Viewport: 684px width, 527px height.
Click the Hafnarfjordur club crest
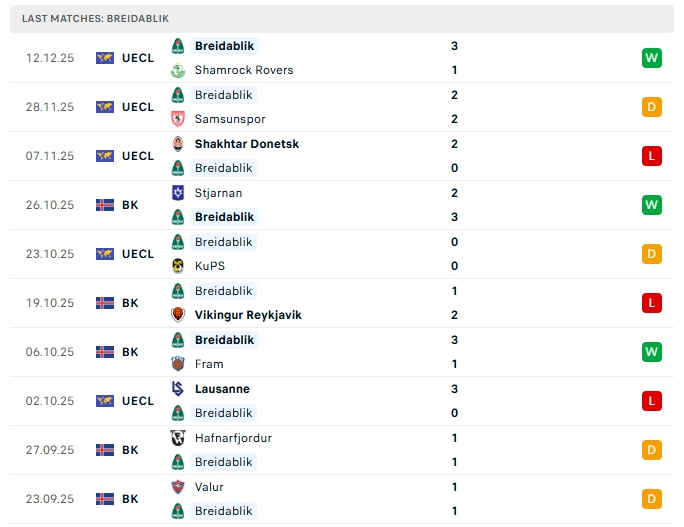[178, 438]
